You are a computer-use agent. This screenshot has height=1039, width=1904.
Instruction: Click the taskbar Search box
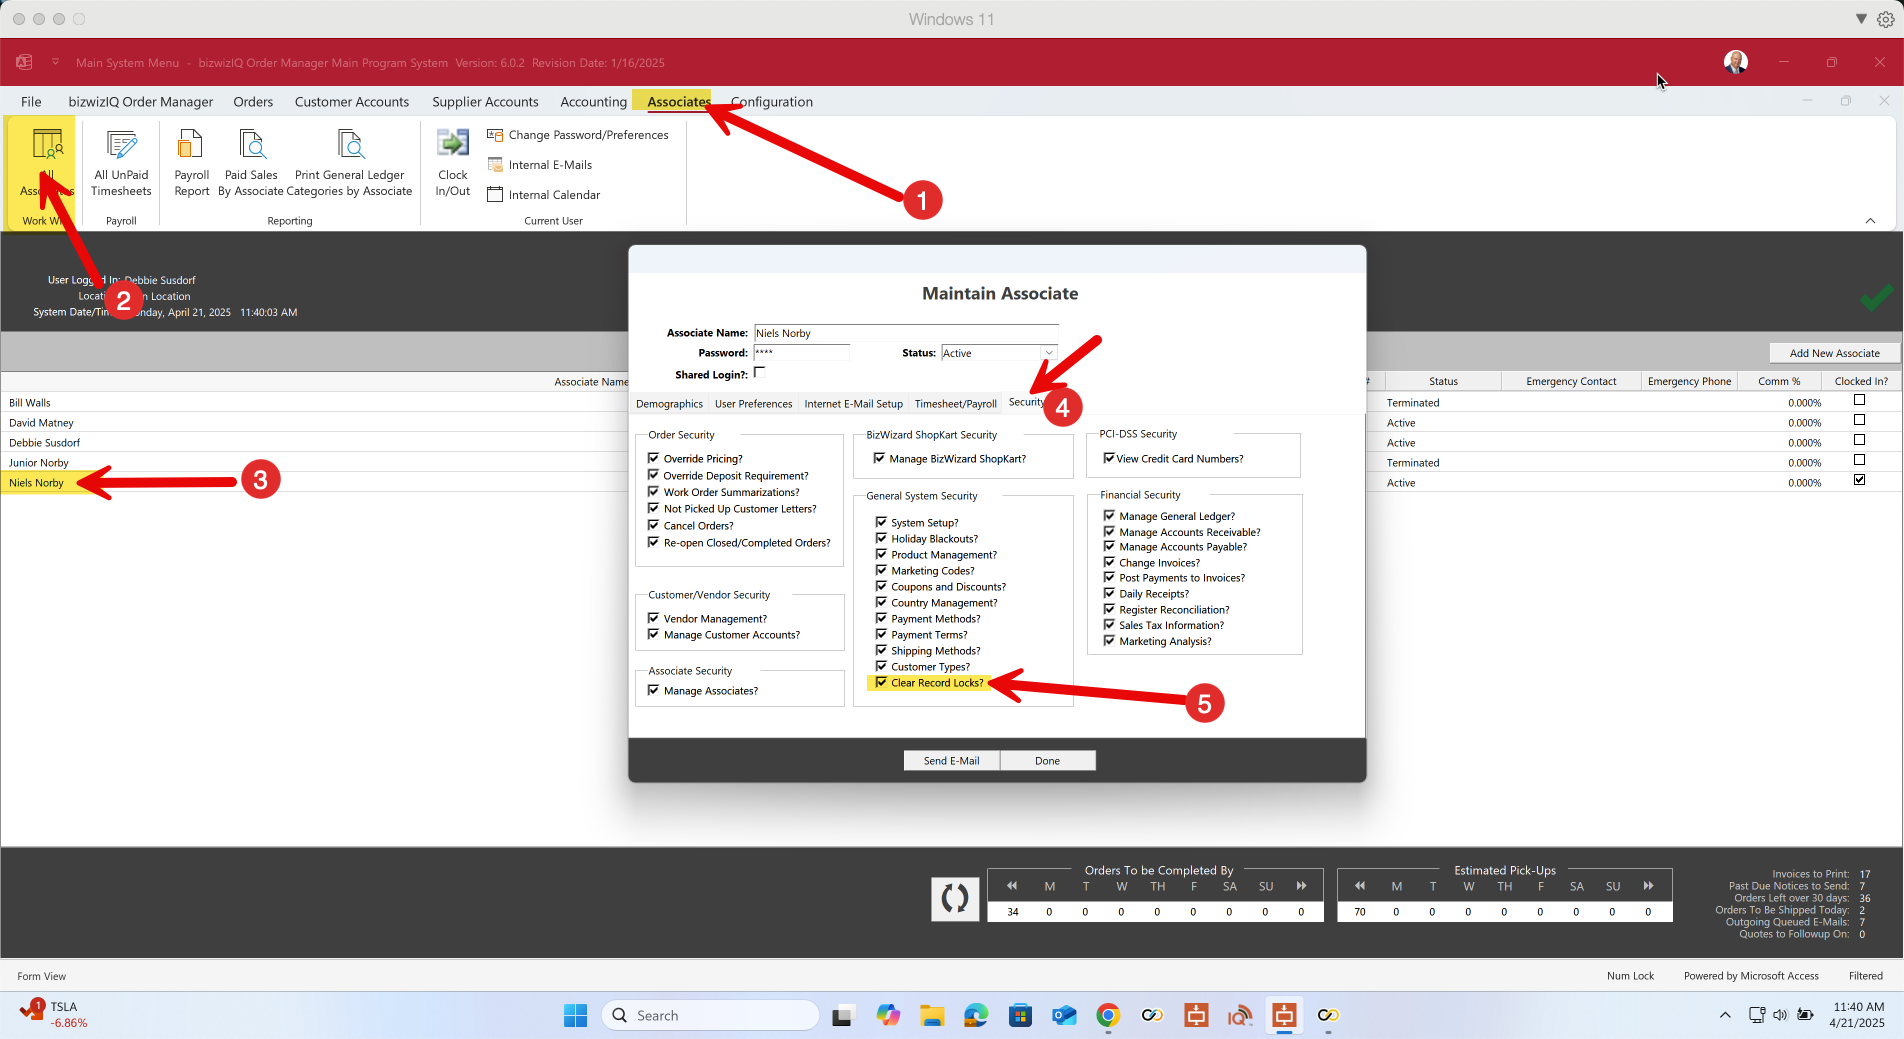pos(710,1015)
